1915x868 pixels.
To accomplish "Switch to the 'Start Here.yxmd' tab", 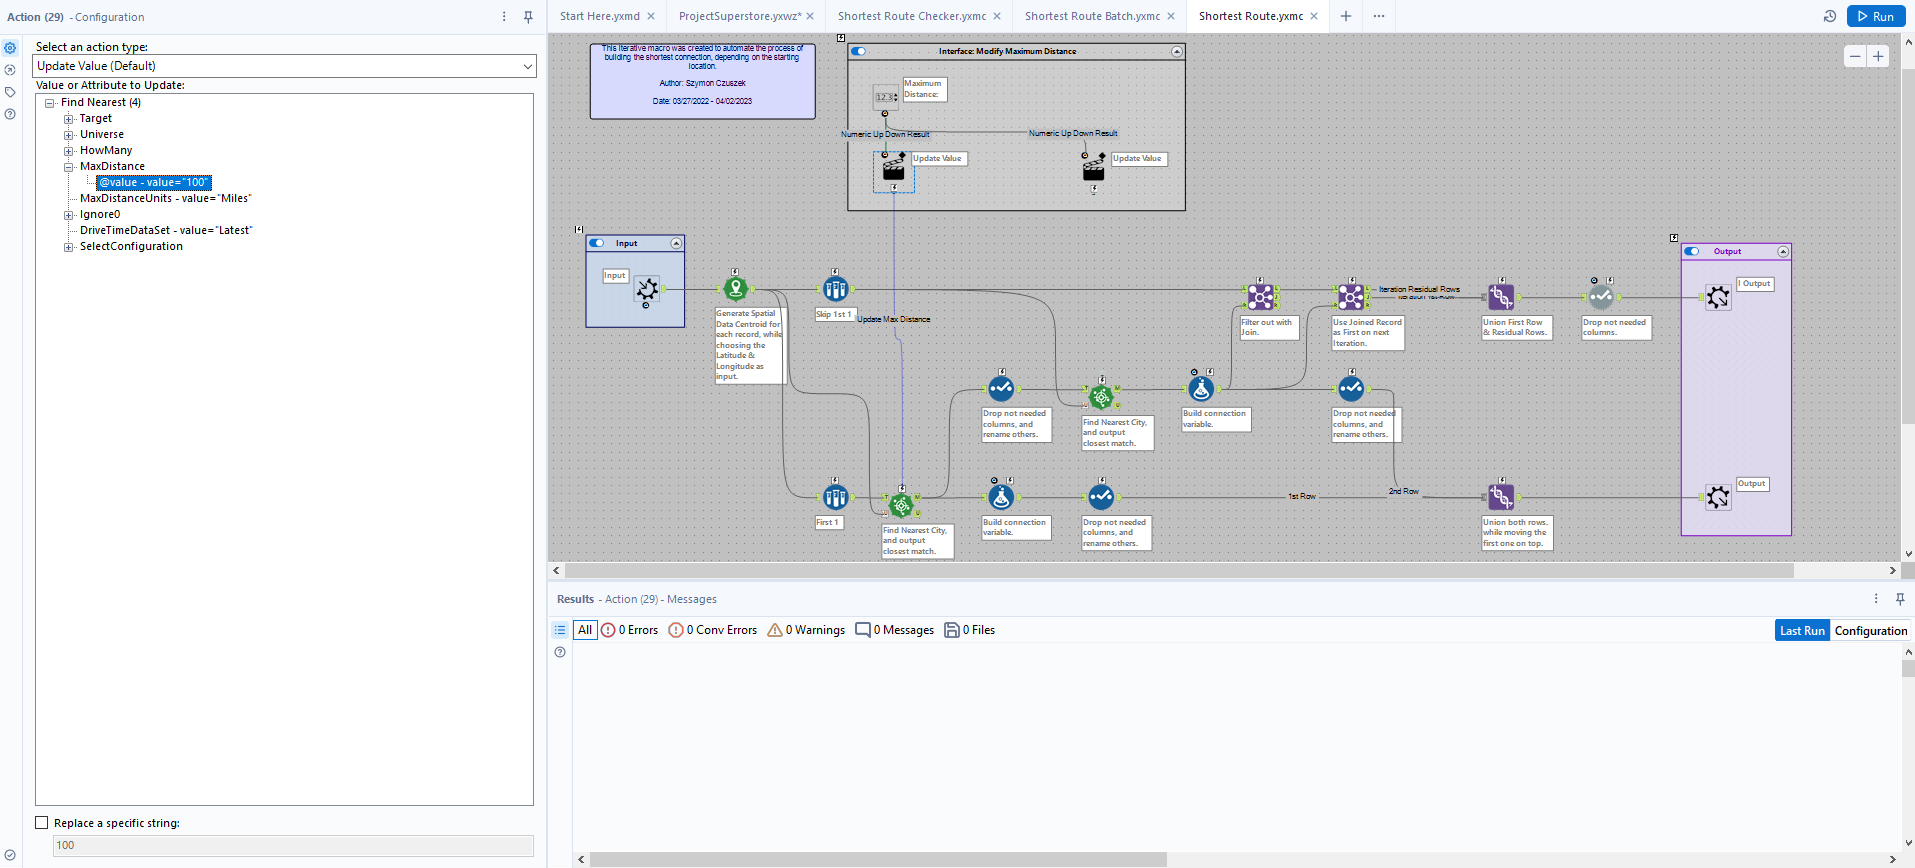I will [599, 16].
